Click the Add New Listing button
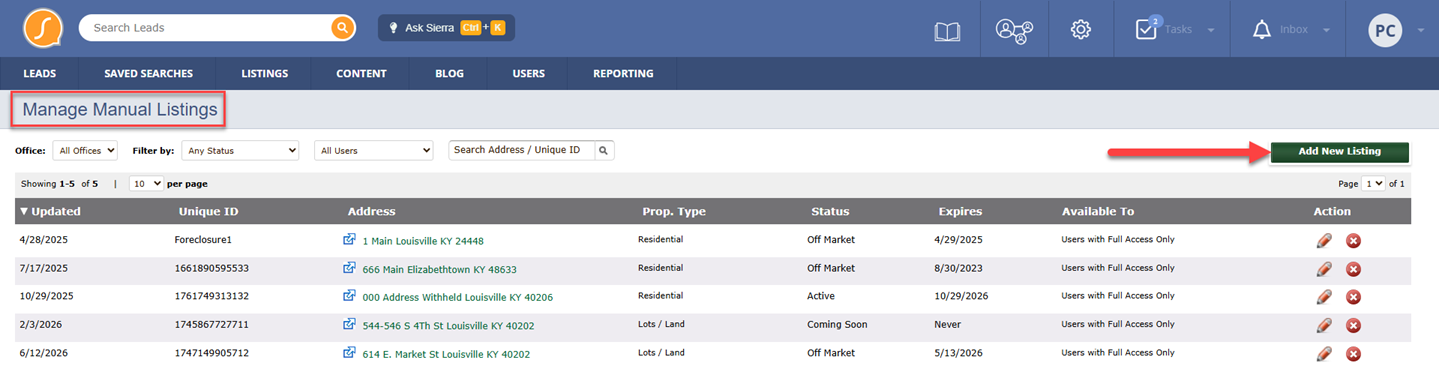 point(1339,152)
